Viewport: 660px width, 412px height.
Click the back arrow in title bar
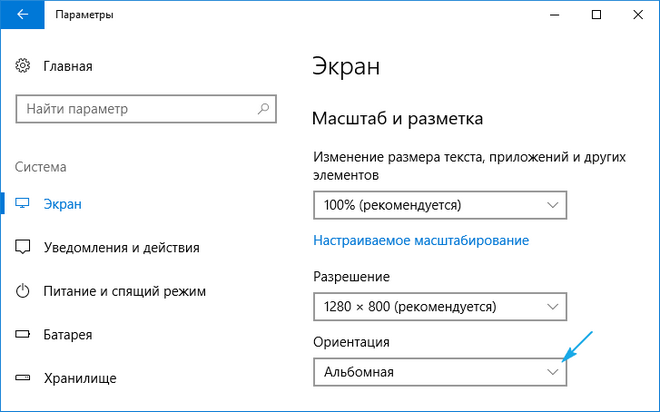pyautogui.click(x=22, y=15)
